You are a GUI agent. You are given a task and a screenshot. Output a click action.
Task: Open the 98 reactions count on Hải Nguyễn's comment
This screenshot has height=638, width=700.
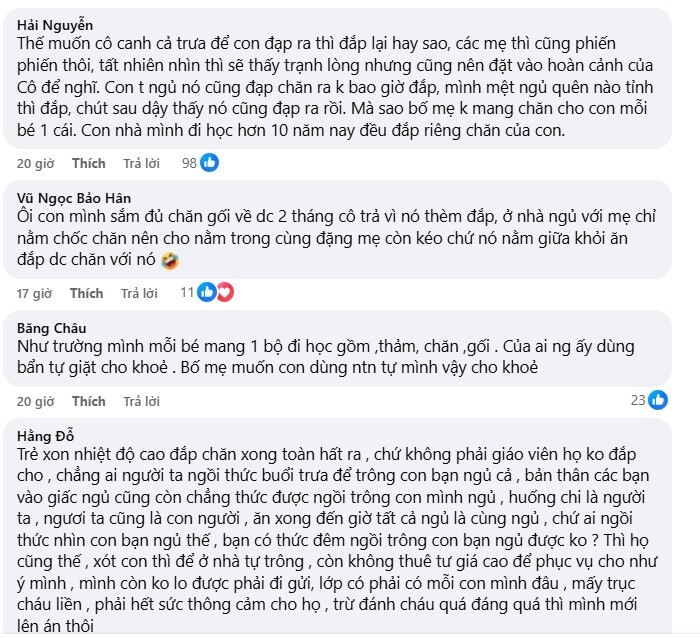[x=190, y=162]
